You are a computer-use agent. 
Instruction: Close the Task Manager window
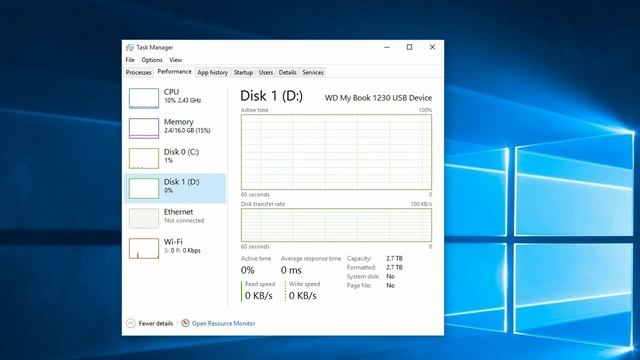(432, 47)
